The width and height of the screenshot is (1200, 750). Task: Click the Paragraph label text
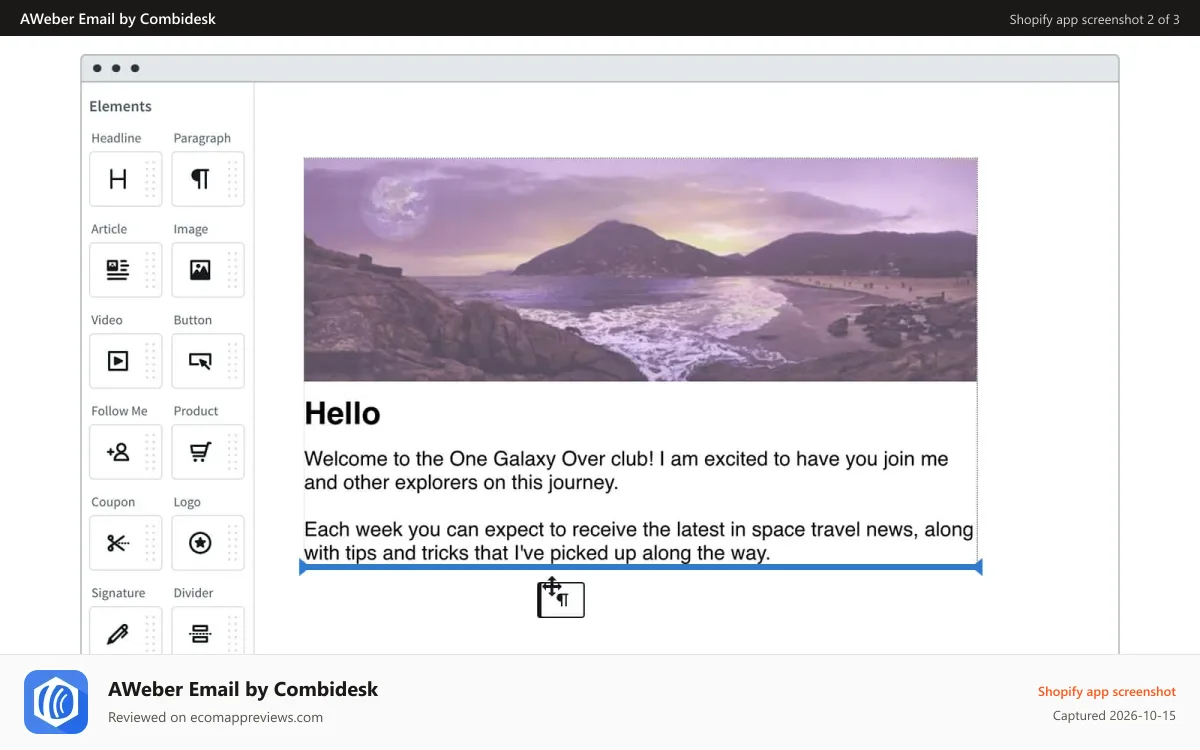click(x=202, y=138)
